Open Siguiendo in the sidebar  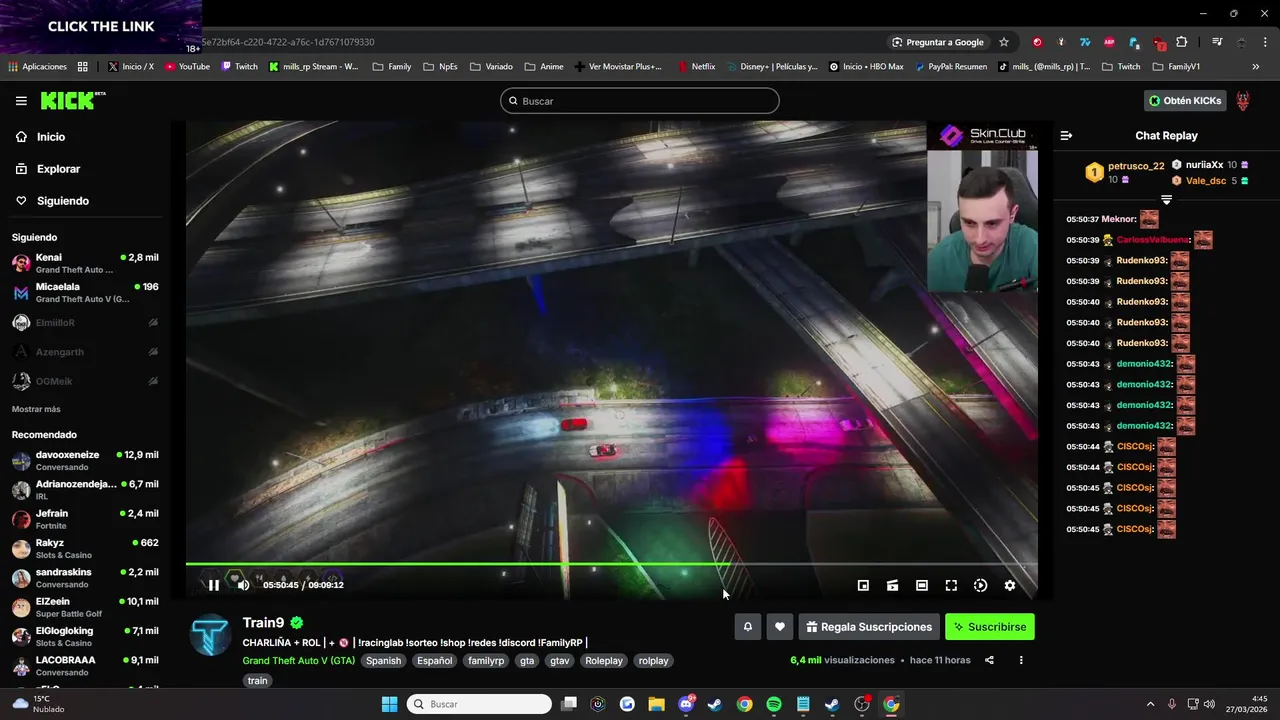tap(63, 201)
